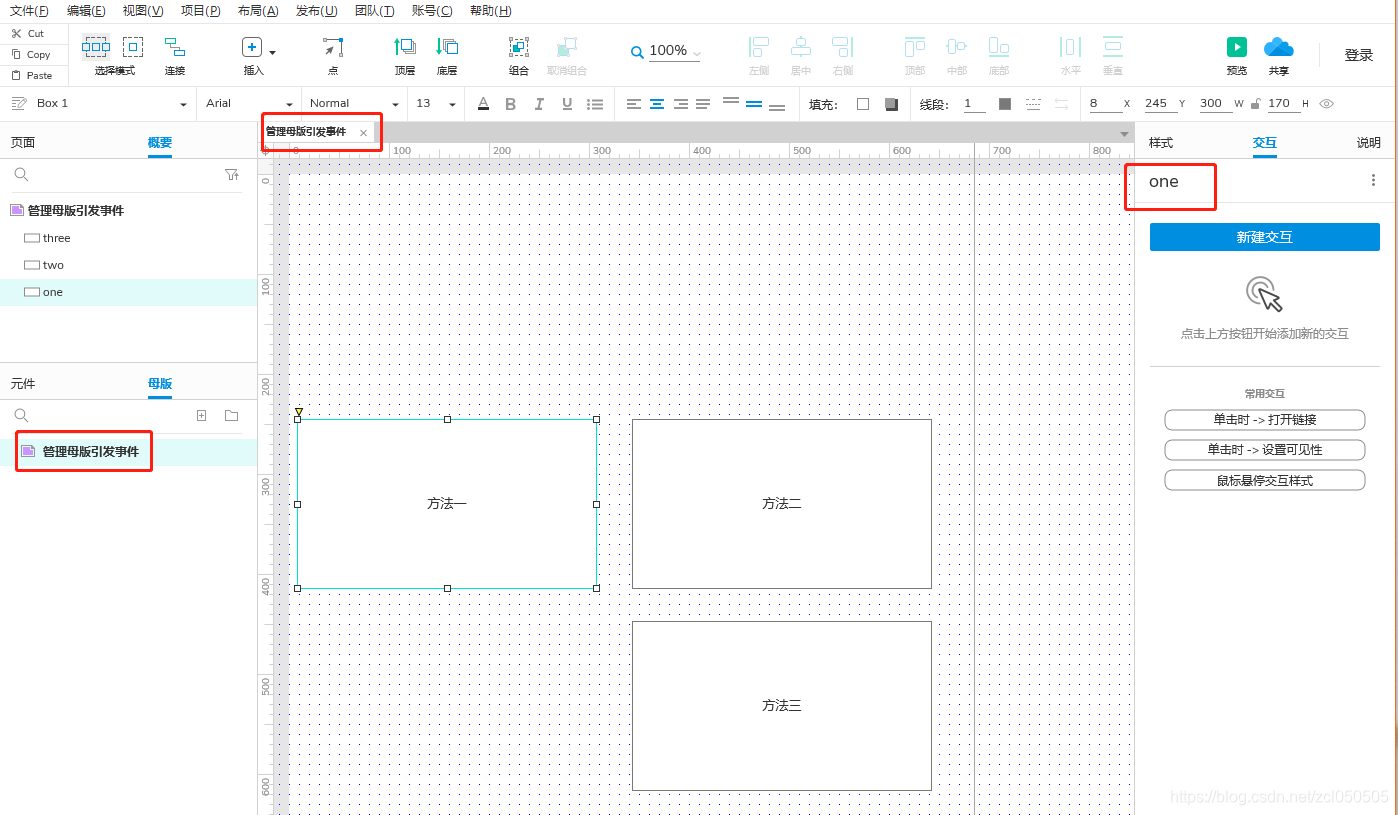
Task: Click the line color swatch
Action: [1005, 104]
